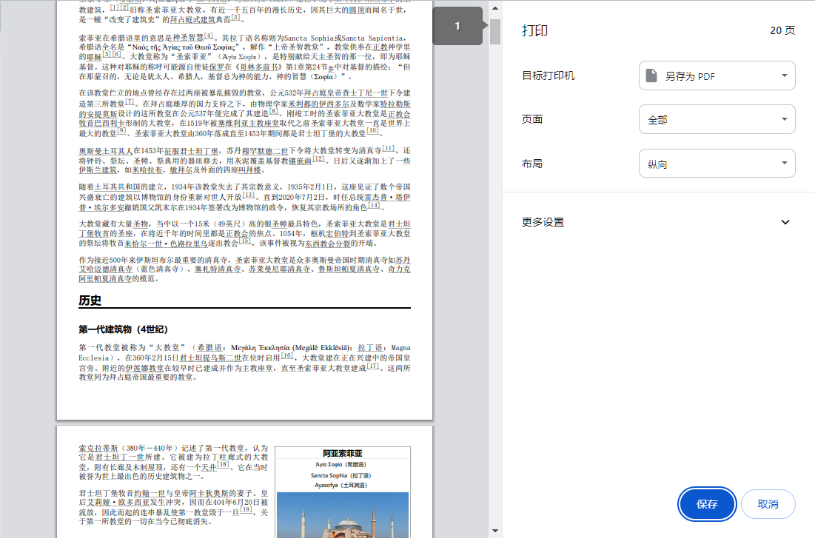This screenshot has width=815, height=538.
Task: Click the Hagia Sophia photo in preview
Action: (343, 515)
